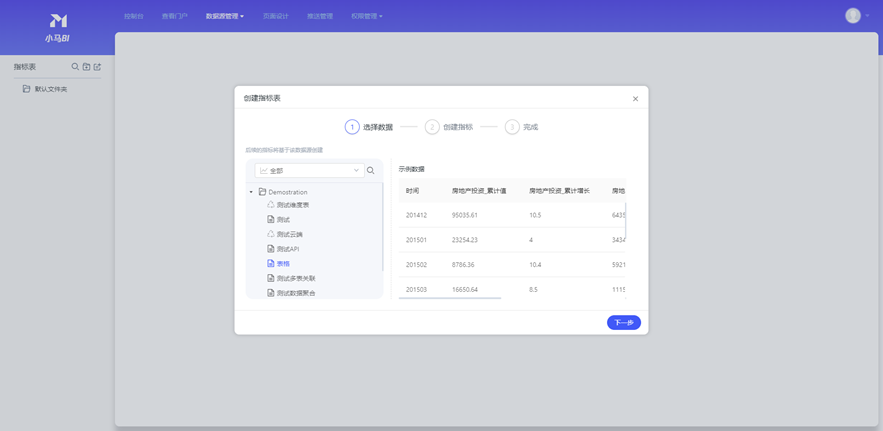
Task: Click the search icon in 指标表 sidebar
Action: click(x=75, y=67)
